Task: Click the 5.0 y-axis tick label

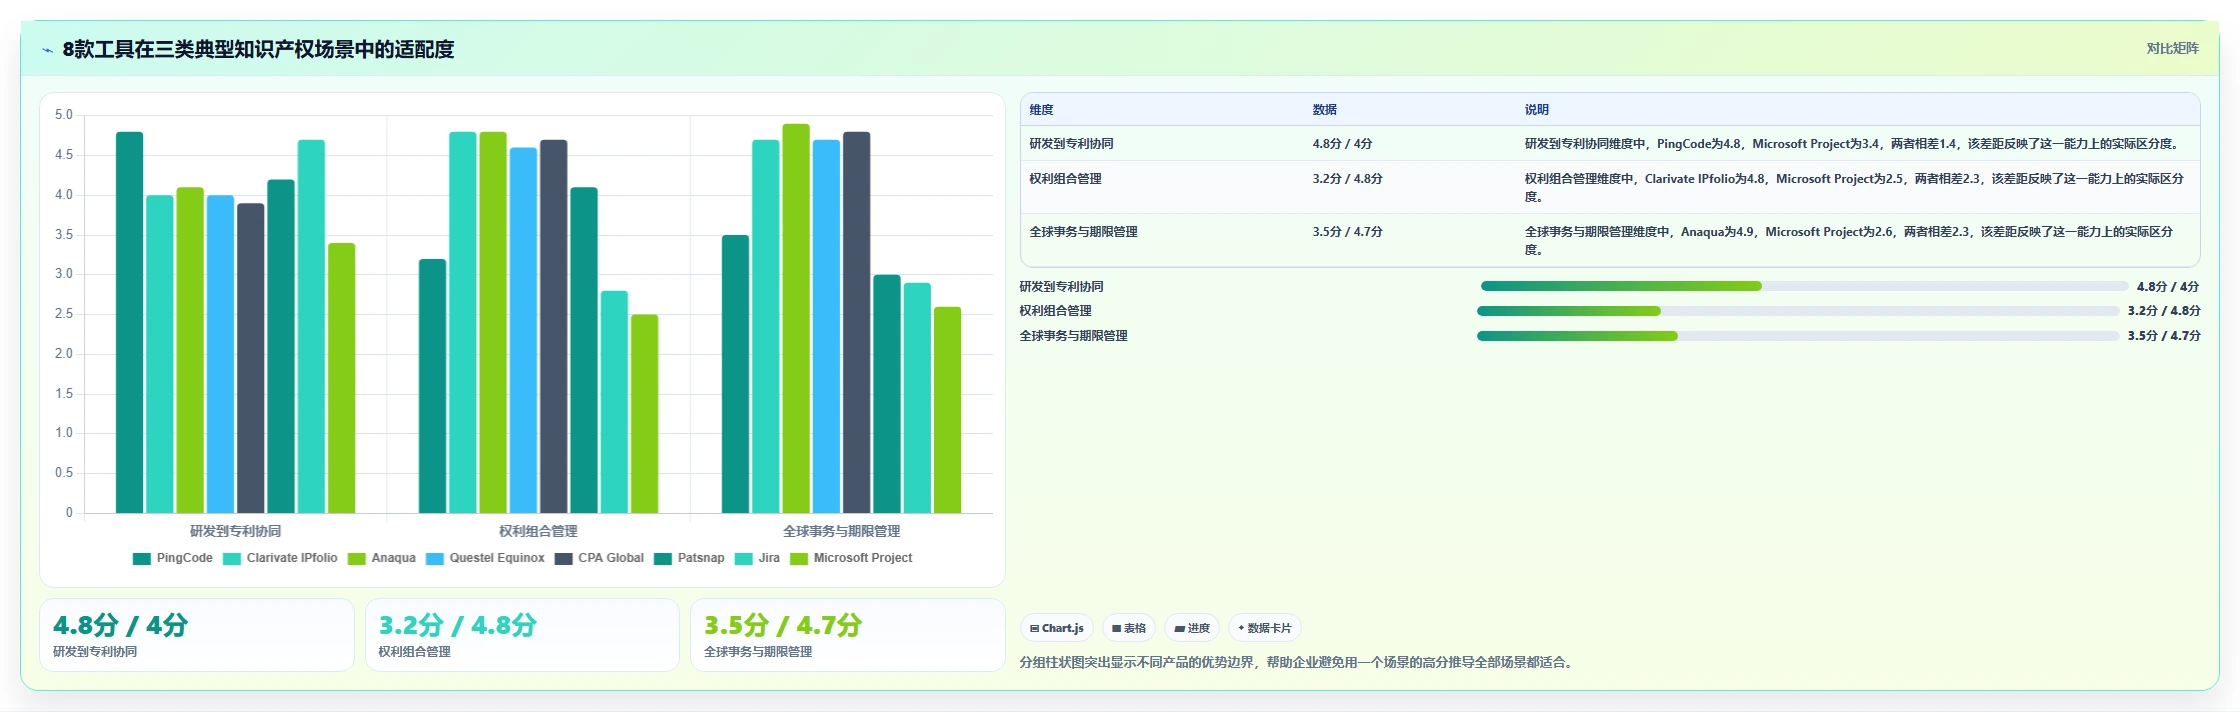Action: tap(64, 115)
